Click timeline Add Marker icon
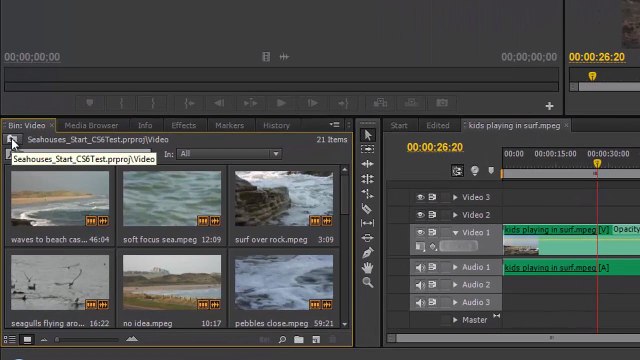This screenshot has width=640, height=360. [491, 170]
